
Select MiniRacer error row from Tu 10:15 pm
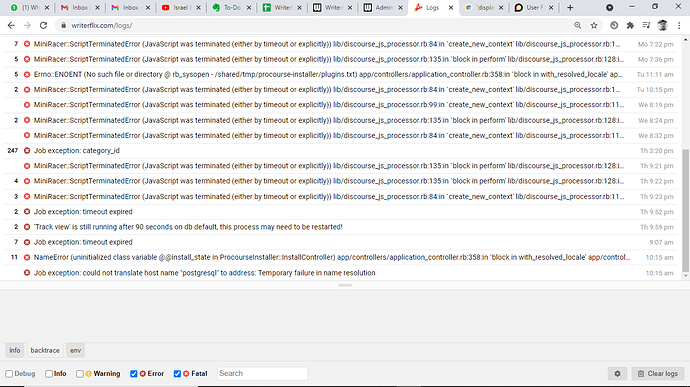click(340, 89)
